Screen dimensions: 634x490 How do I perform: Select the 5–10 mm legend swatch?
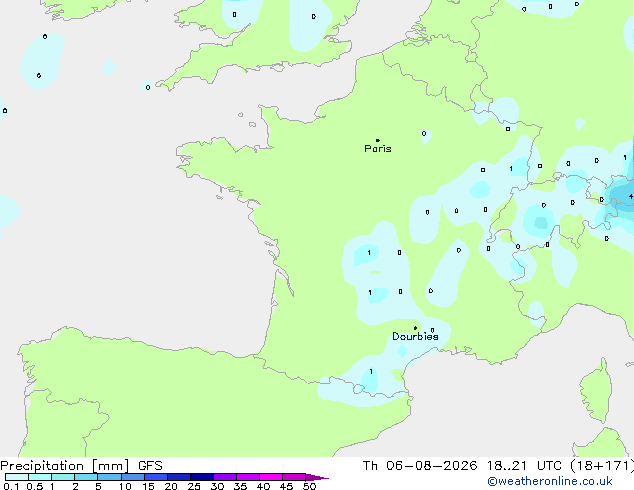(x=109, y=477)
